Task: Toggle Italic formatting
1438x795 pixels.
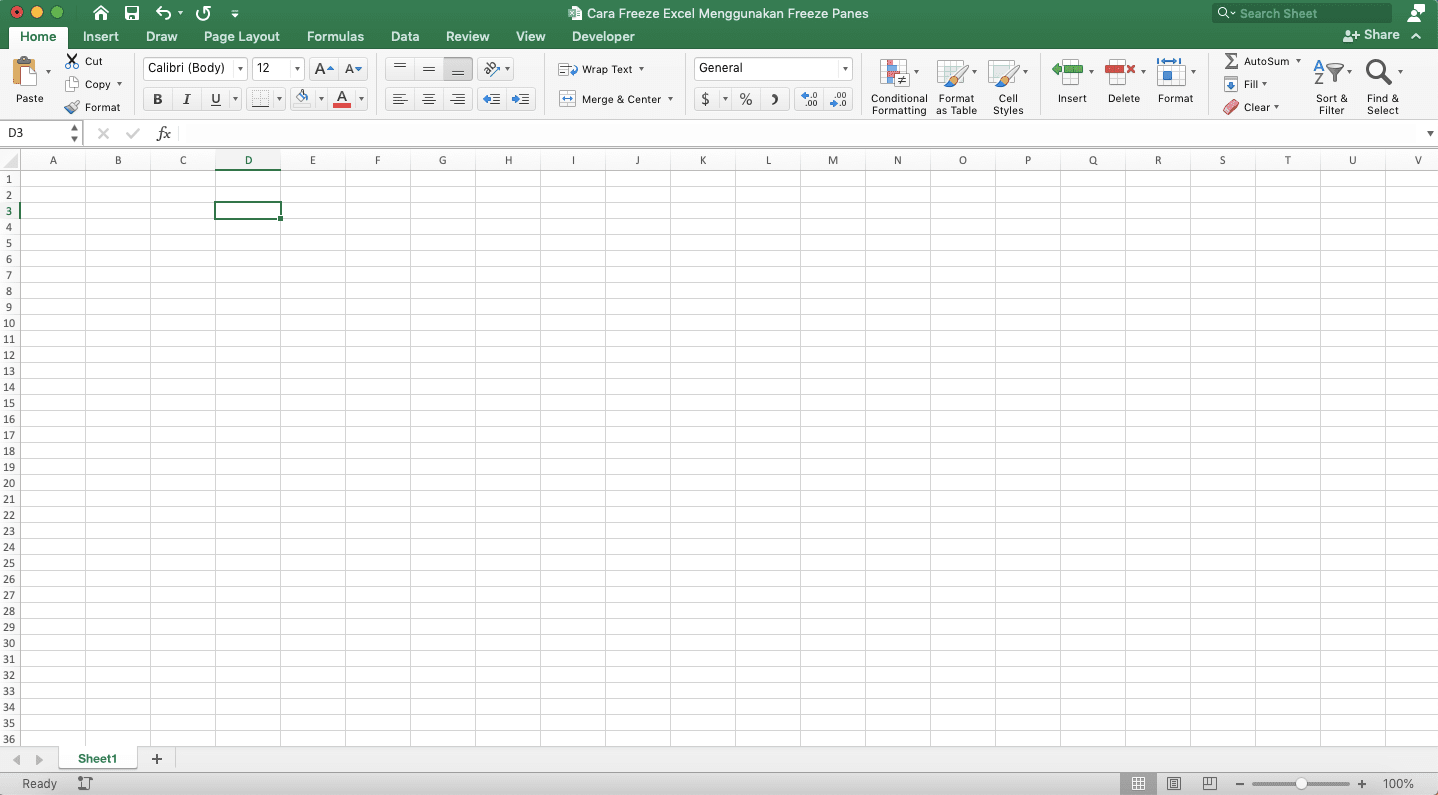Action: (186, 99)
